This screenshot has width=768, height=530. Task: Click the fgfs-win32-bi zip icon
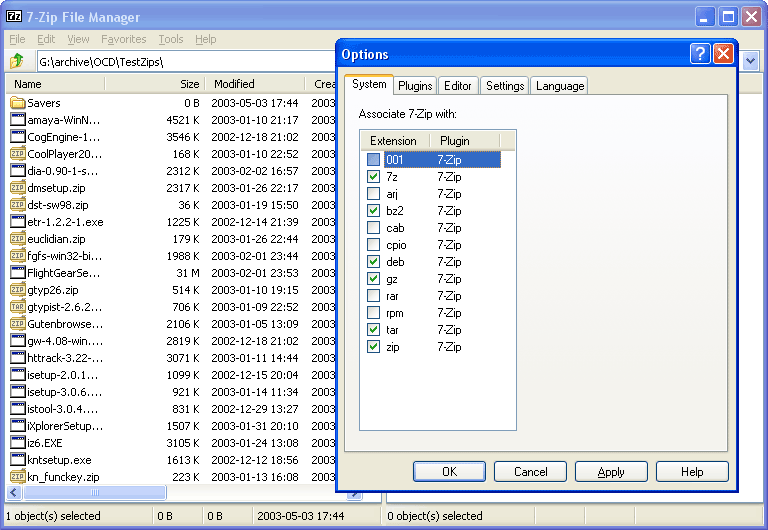pos(18,256)
